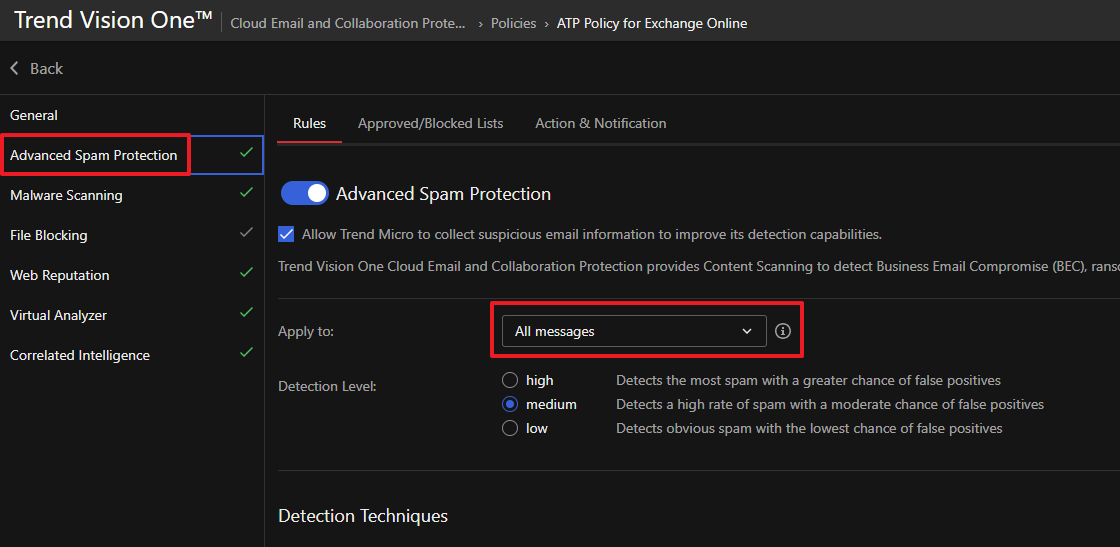The width and height of the screenshot is (1120, 547).
Task: Go to Policies in the breadcrumb
Action: click(513, 23)
